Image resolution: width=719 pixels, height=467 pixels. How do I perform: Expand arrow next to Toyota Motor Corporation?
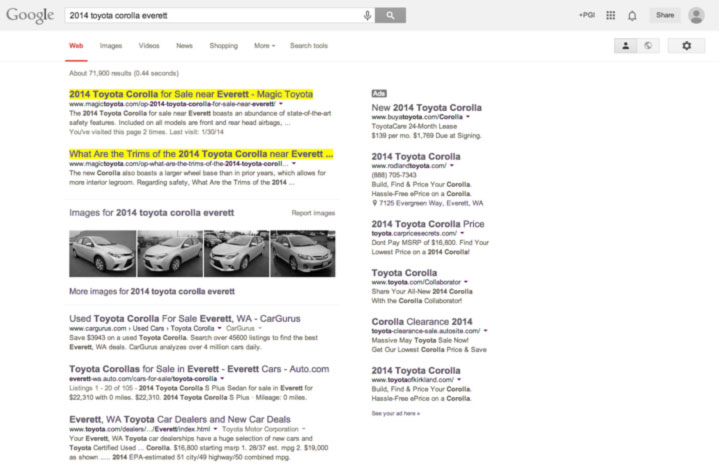[x=304, y=429]
